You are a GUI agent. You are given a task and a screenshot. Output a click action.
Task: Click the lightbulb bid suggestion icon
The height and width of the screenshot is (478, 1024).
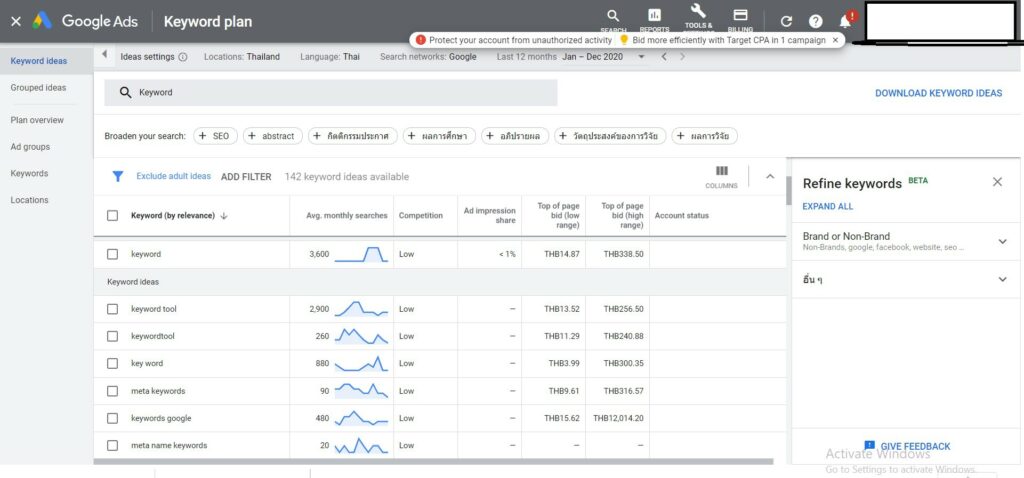tap(624, 40)
